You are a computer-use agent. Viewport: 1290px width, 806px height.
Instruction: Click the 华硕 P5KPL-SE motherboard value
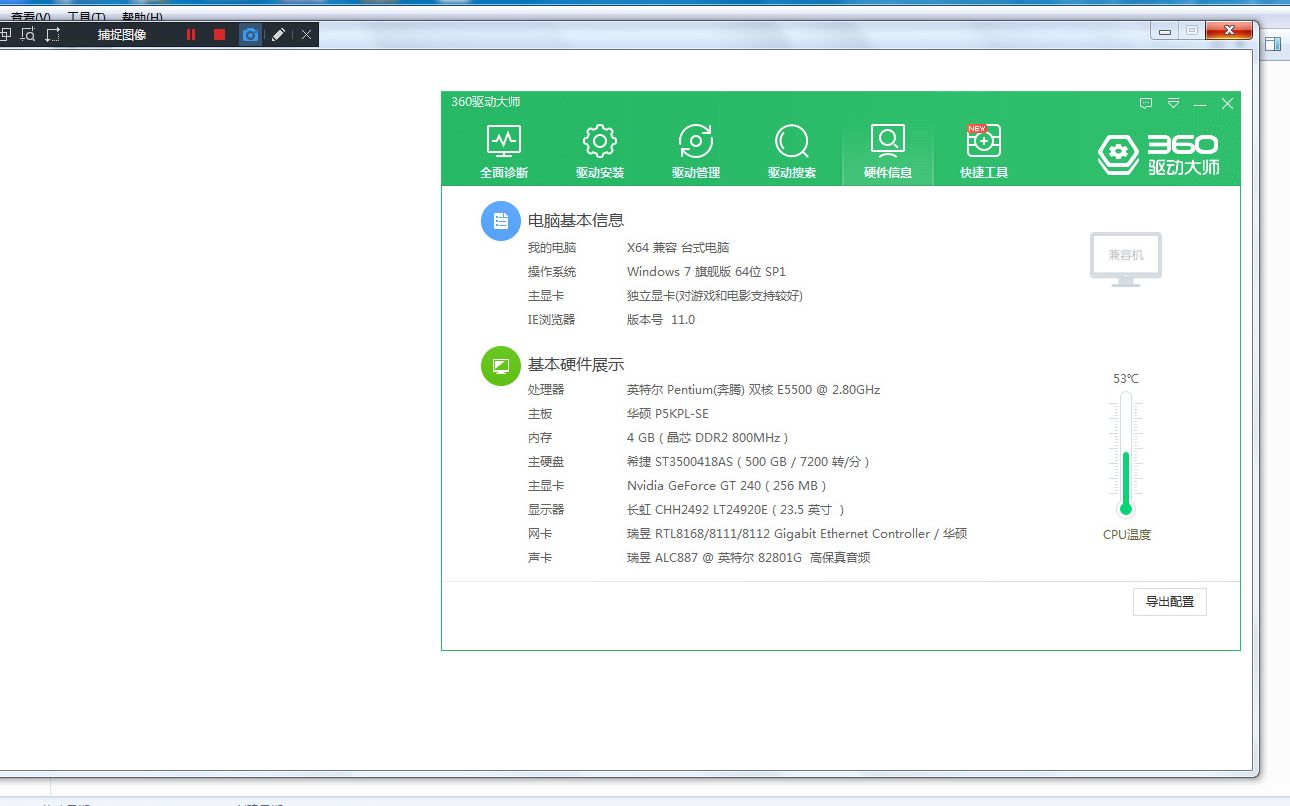tap(668, 414)
